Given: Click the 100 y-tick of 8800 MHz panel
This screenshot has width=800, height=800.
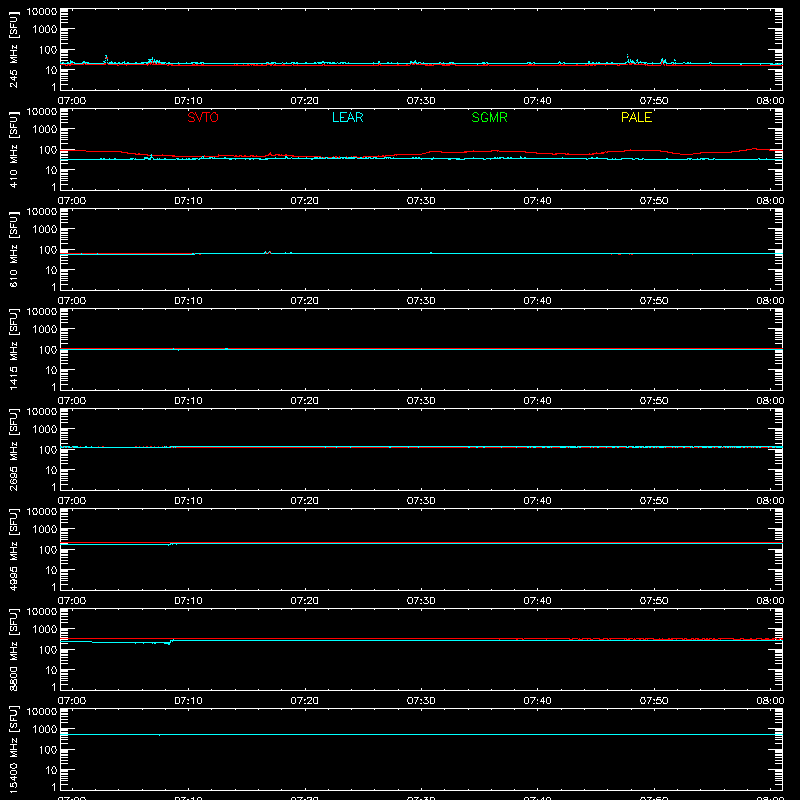Looking at the screenshot, I should click(x=48, y=649).
